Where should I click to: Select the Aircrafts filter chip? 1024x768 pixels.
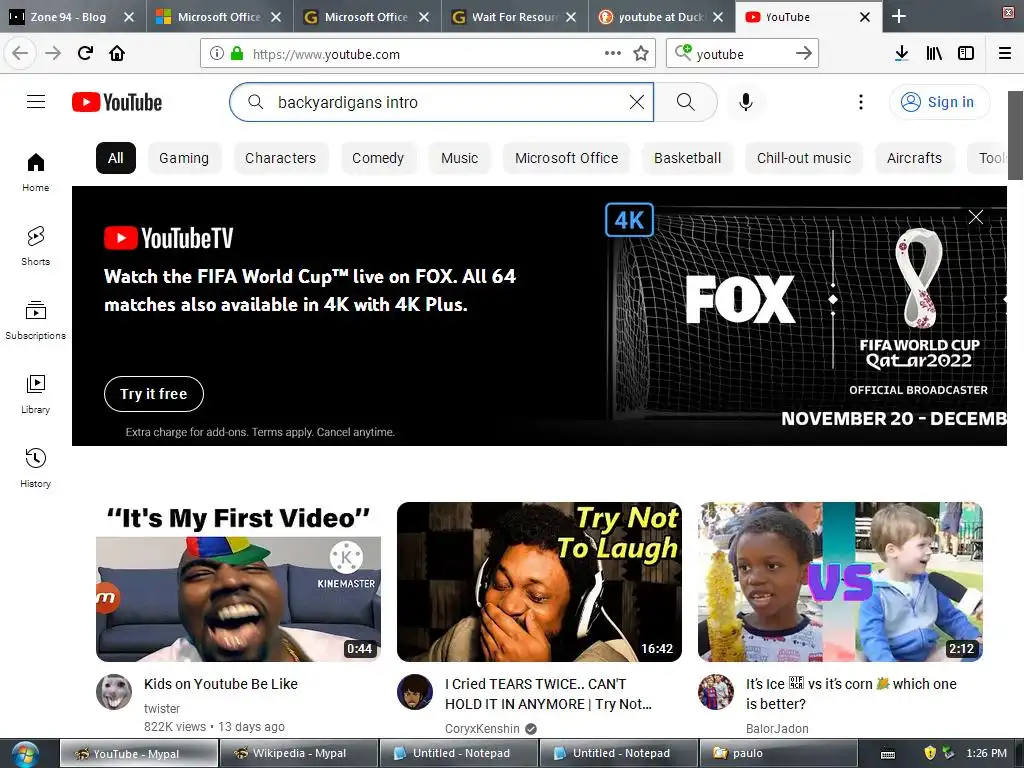click(x=914, y=158)
